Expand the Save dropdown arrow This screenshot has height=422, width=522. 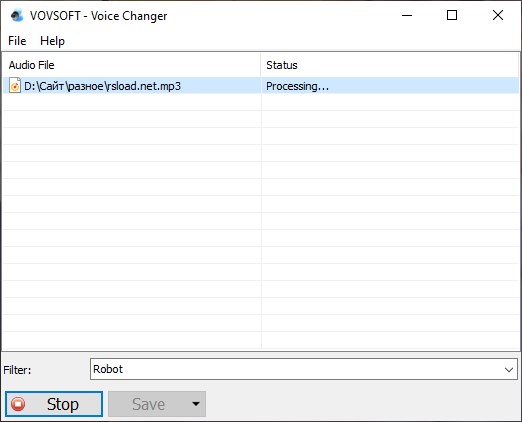click(196, 404)
